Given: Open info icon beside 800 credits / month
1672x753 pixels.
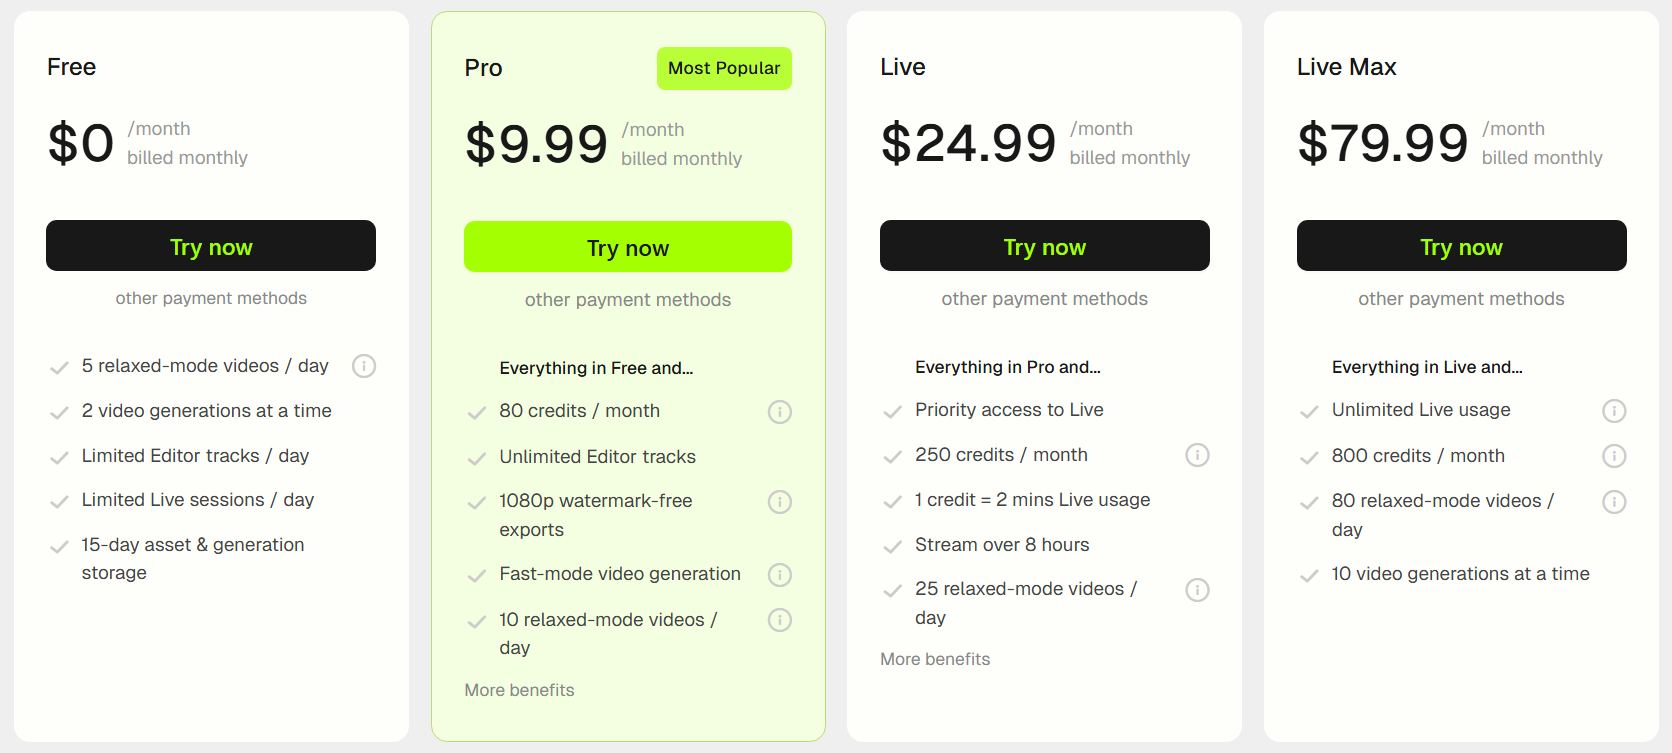Looking at the screenshot, I should (x=1614, y=456).
